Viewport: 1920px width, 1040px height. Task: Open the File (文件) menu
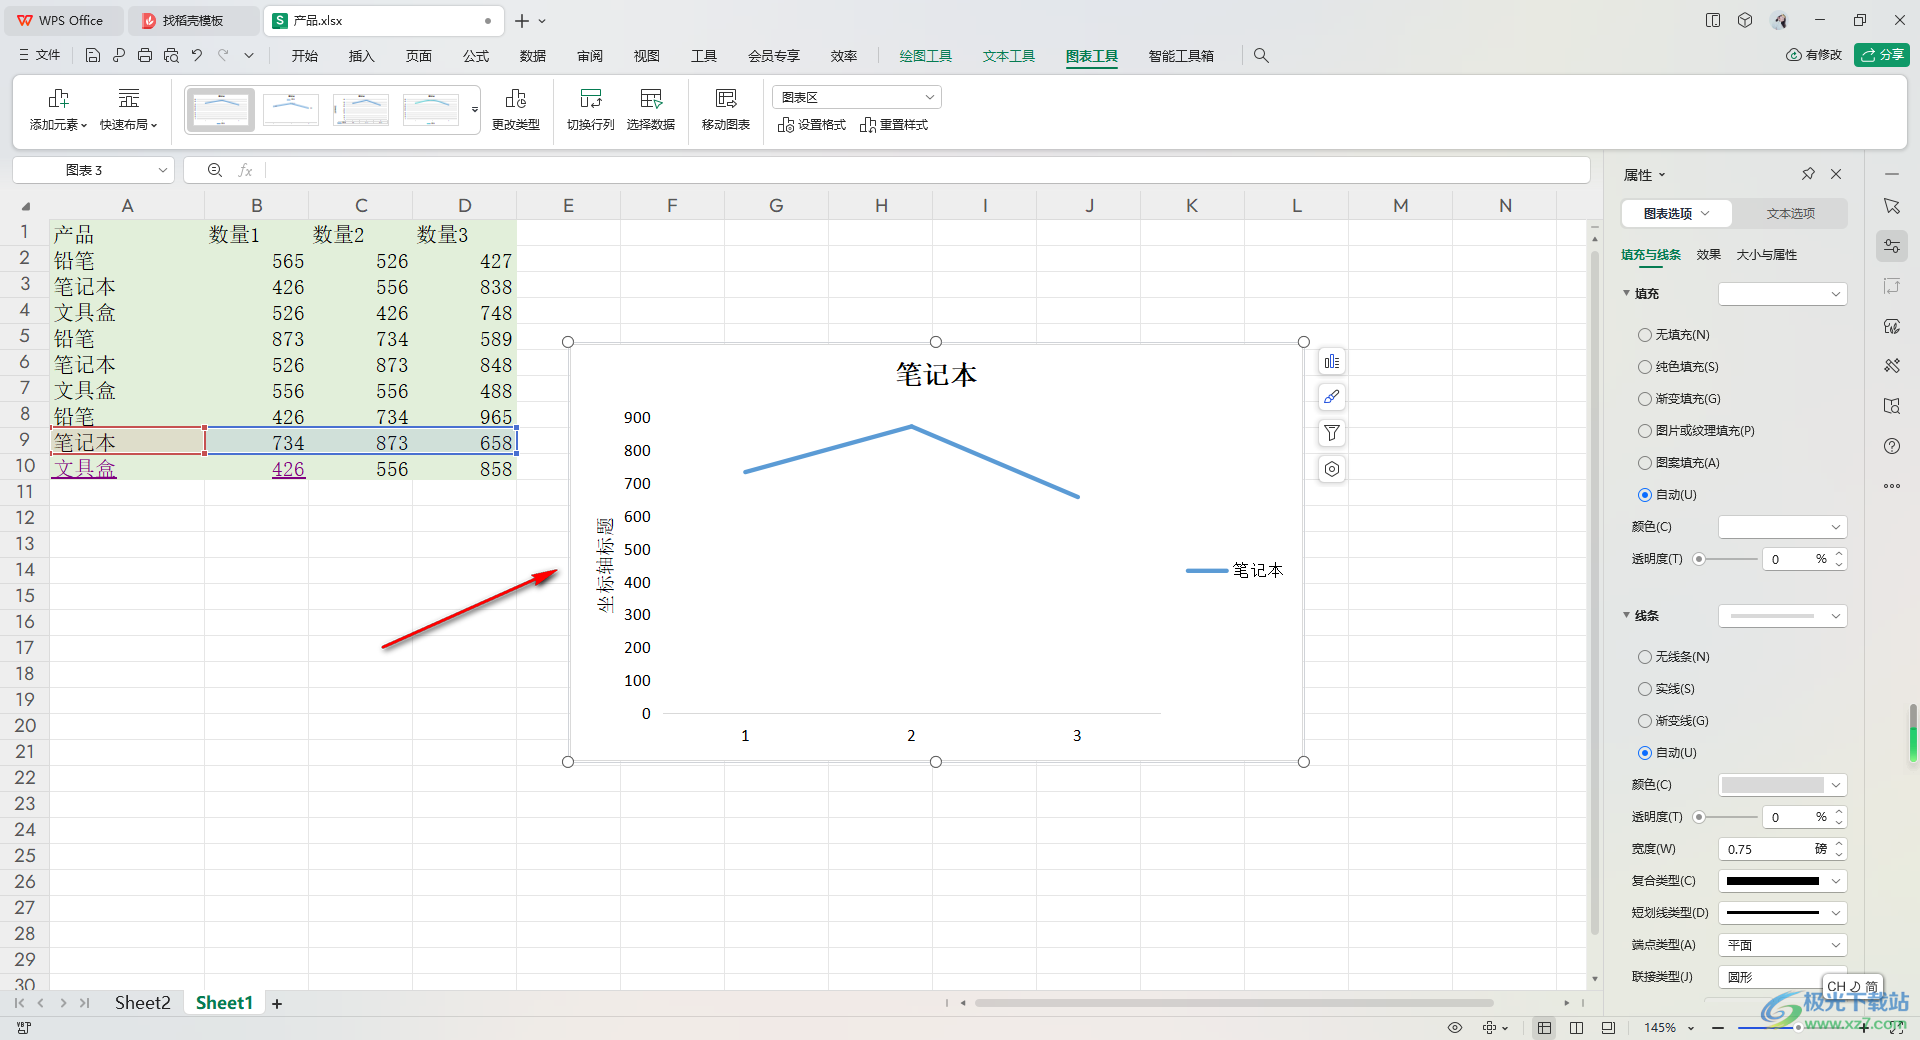point(40,55)
